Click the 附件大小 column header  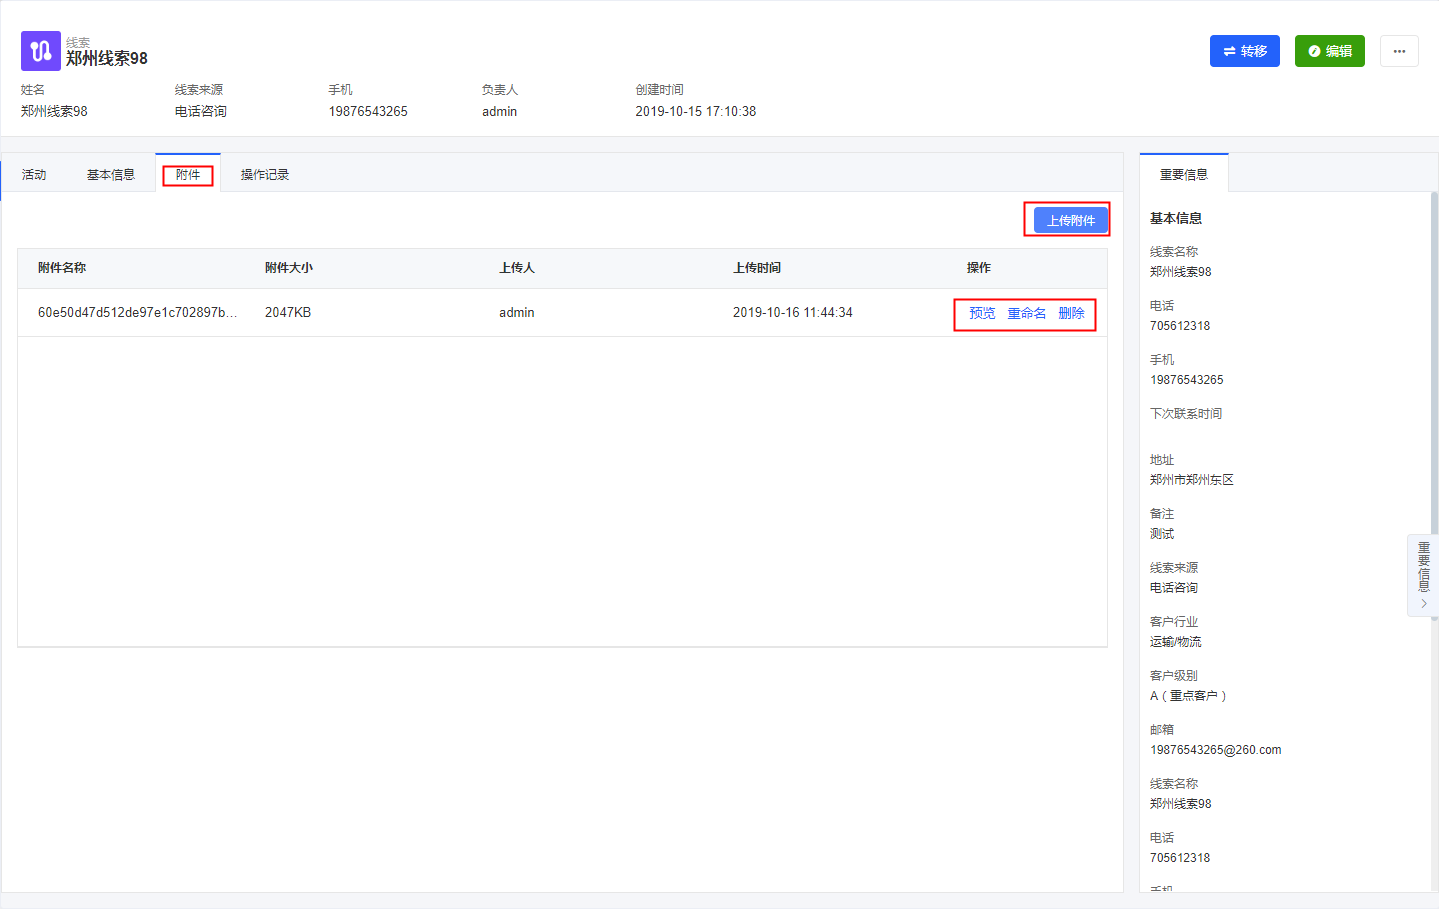pyautogui.click(x=289, y=268)
